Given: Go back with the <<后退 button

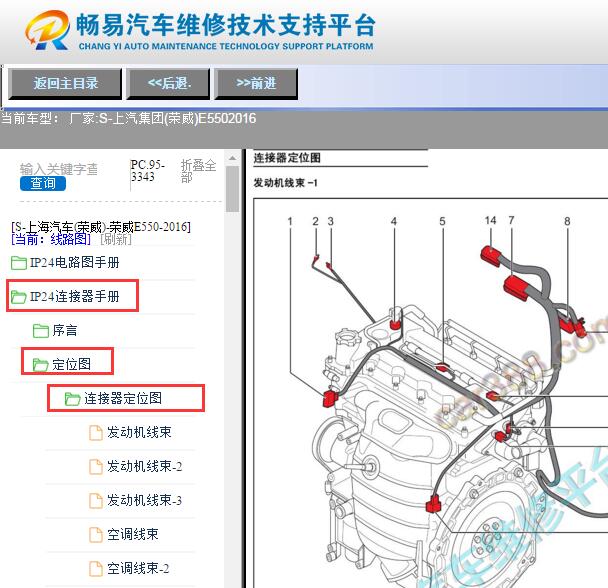Looking at the screenshot, I should (x=168, y=84).
